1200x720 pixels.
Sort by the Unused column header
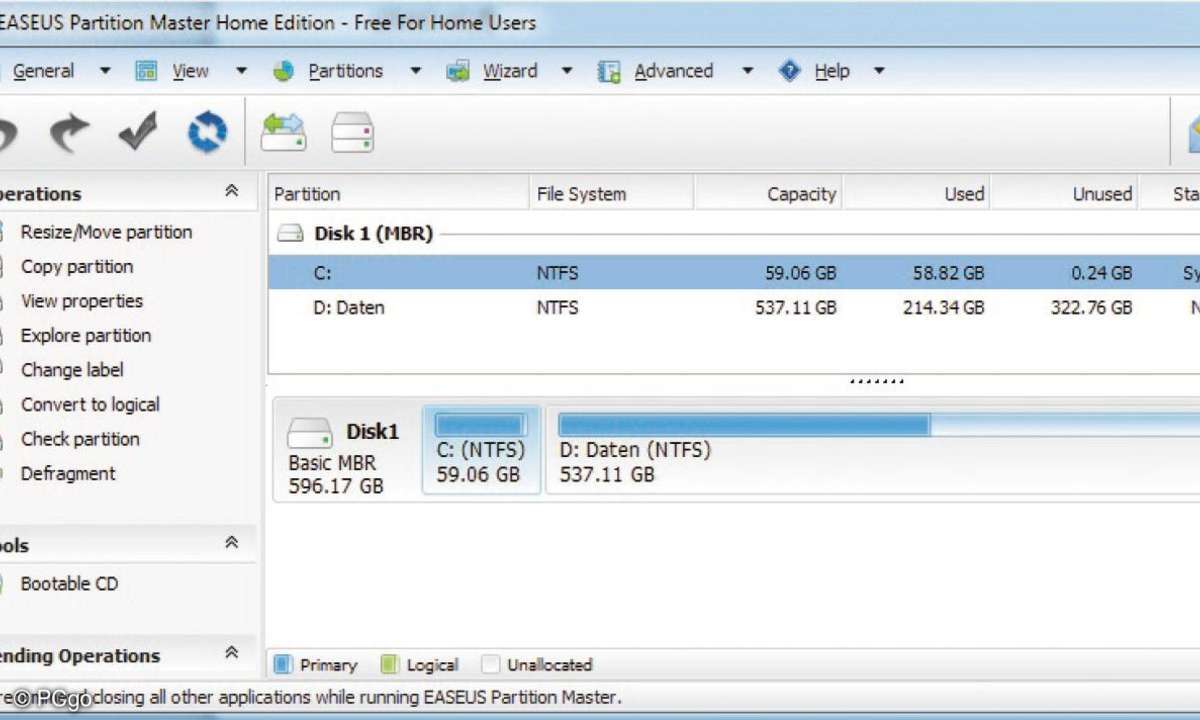point(1064,194)
